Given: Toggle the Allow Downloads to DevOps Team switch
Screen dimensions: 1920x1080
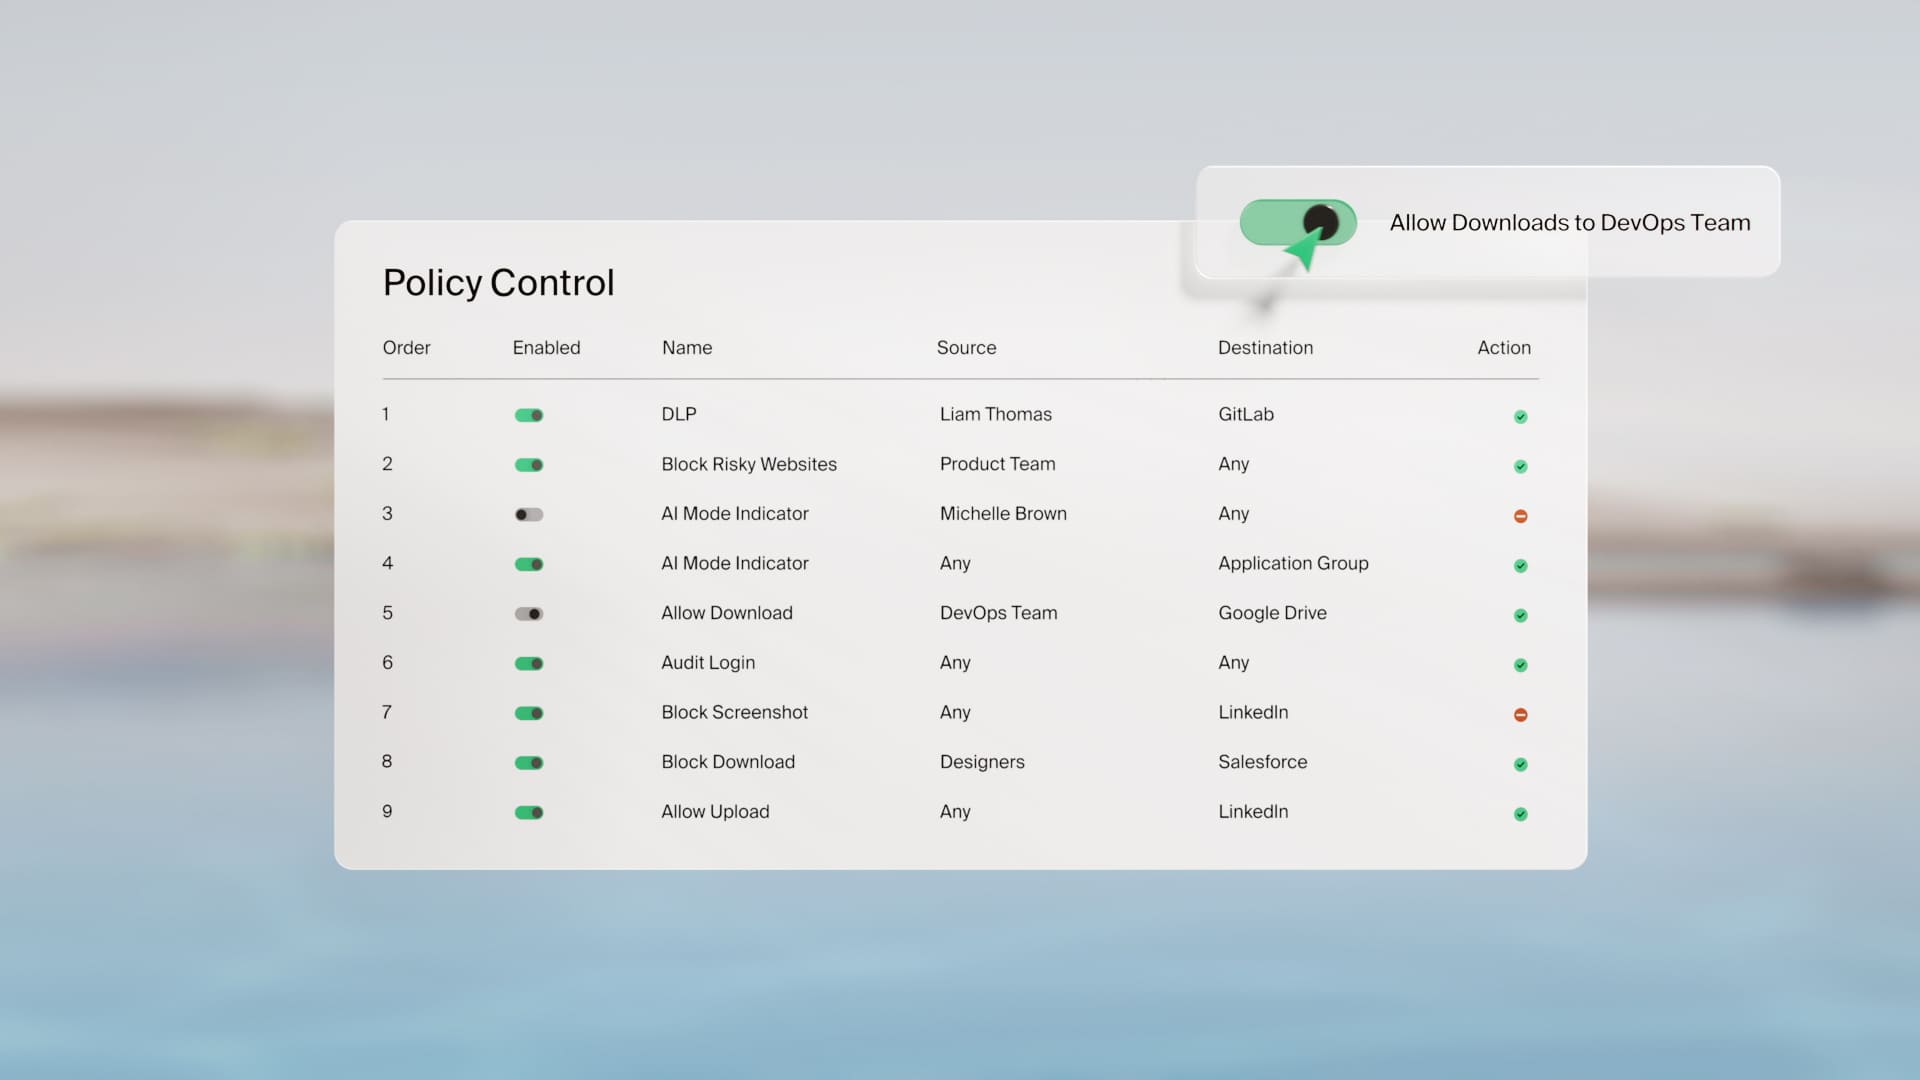Looking at the screenshot, I should pos(1297,222).
